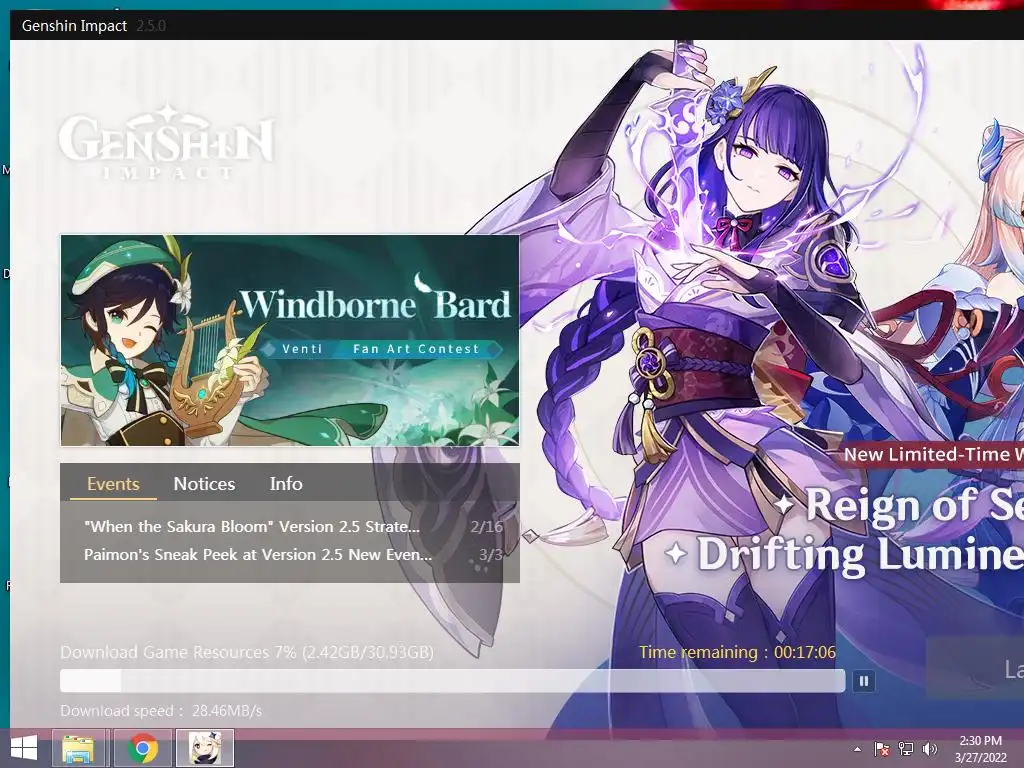The width and height of the screenshot is (1024, 768).
Task: Click the Genshin Impact logo
Action: (167, 142)
